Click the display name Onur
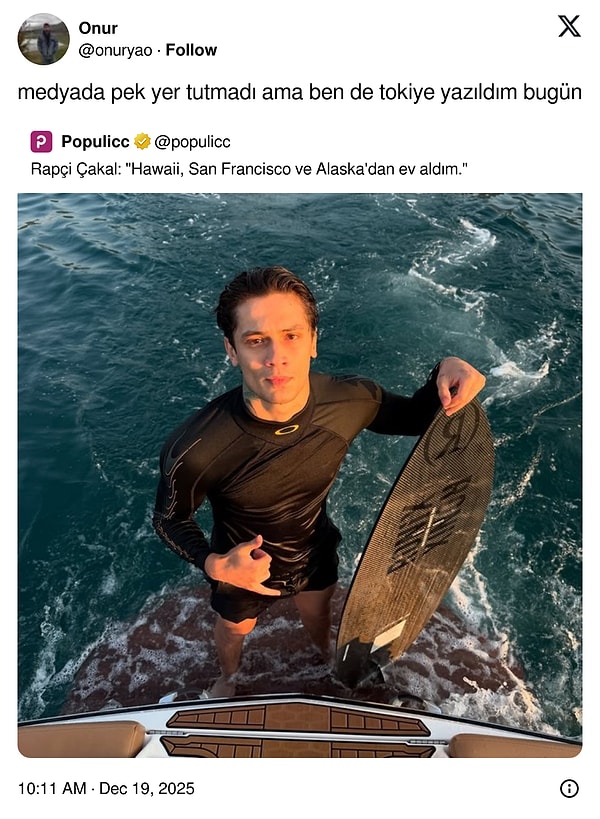600x819 pixels. [98, 28]
